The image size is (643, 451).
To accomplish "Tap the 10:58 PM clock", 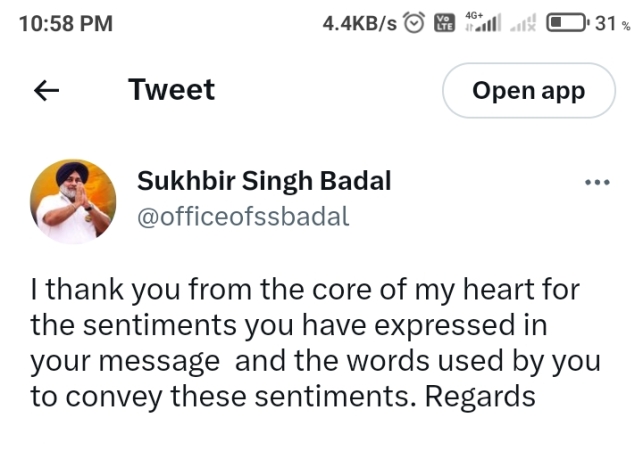I will (66, 23).
